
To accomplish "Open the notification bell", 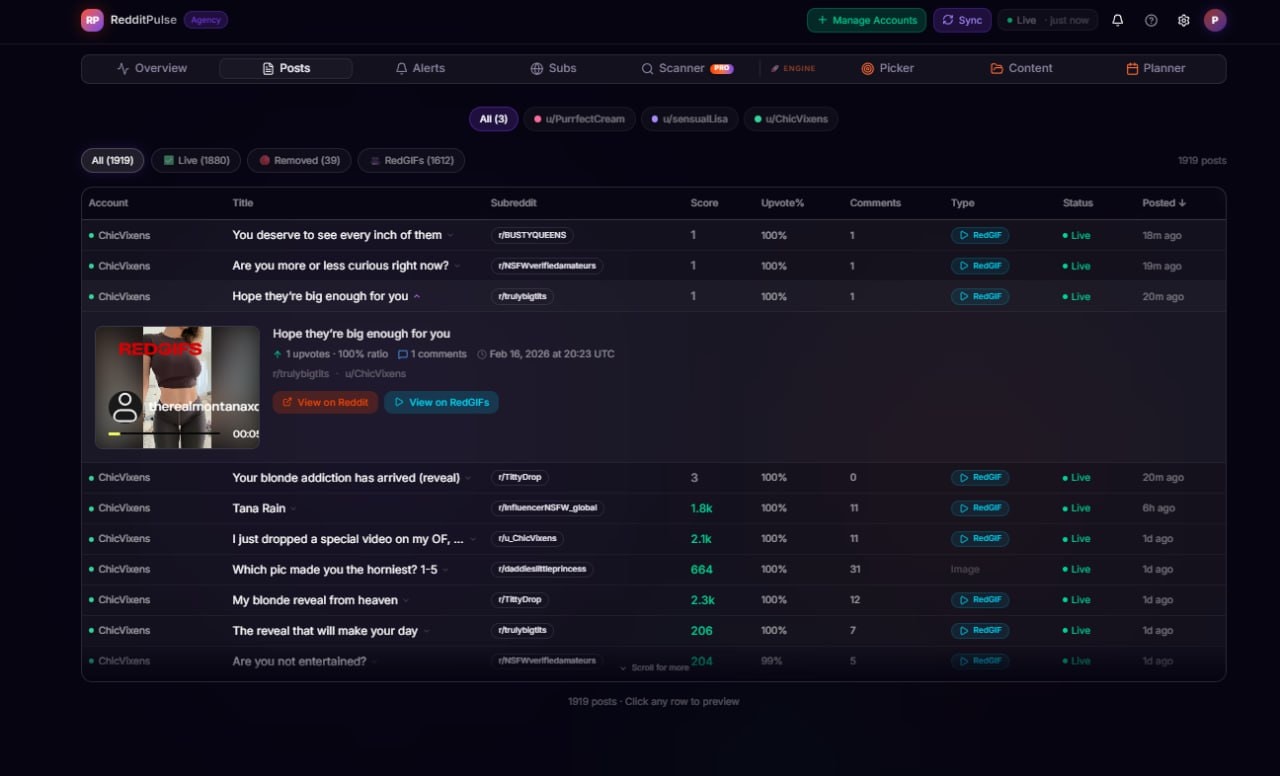I will coord(1117,20).
